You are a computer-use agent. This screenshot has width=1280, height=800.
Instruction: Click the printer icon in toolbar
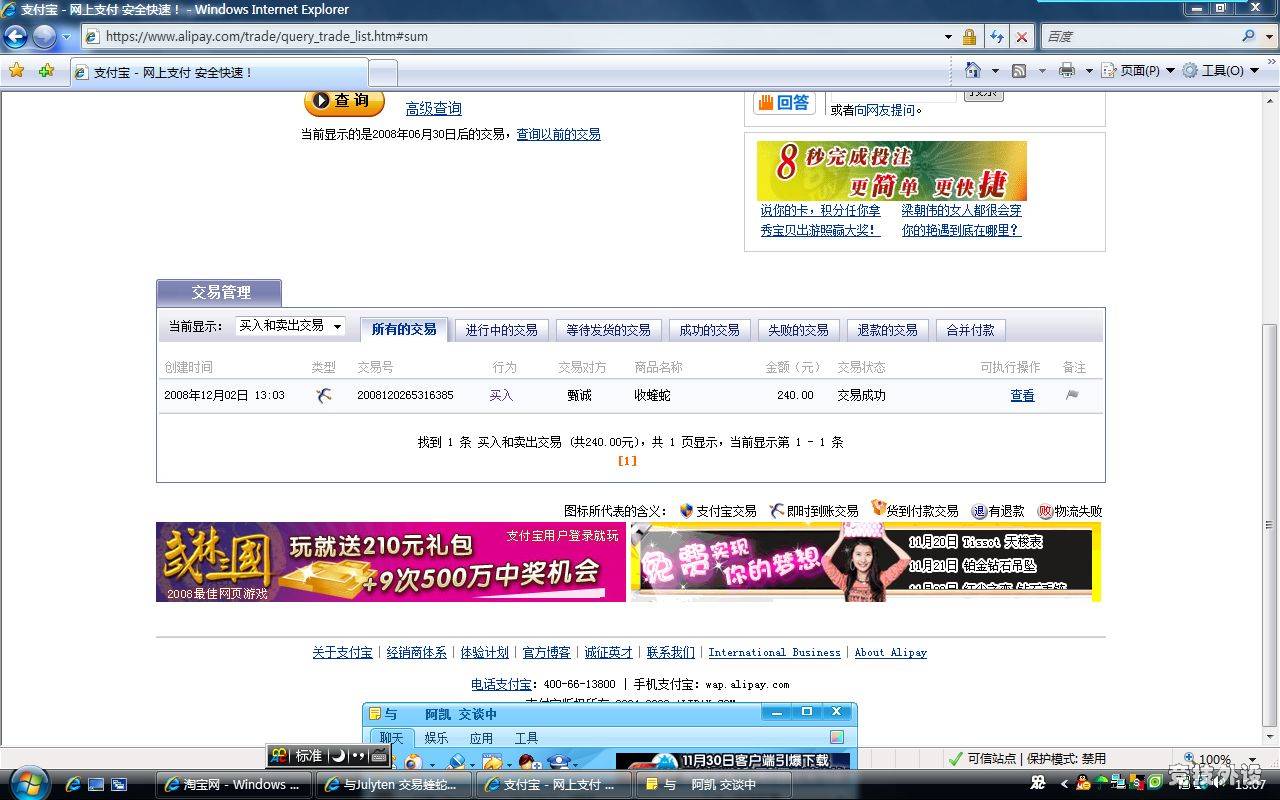[x=1067, y=70]
